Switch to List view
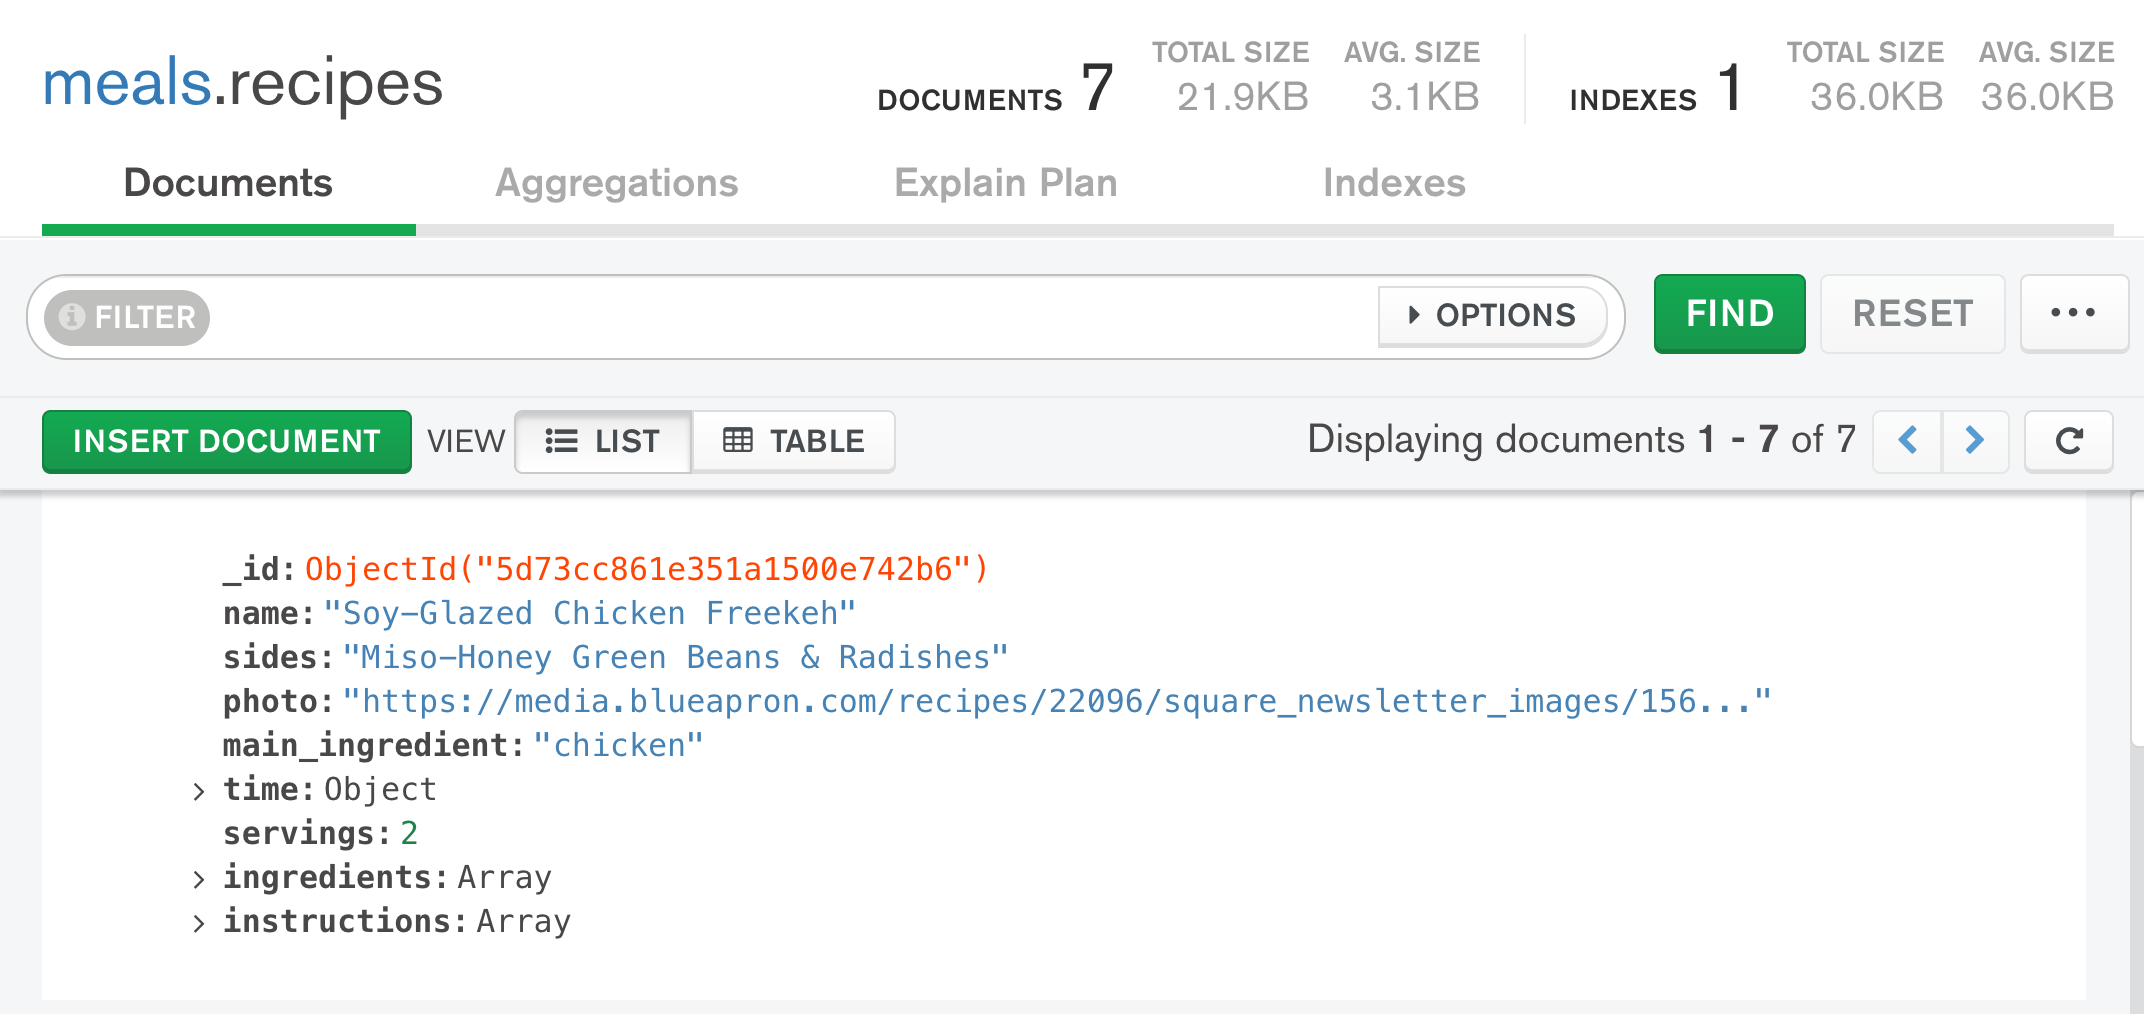Image resolution: width=2144 pixels, height=1014 pixels. pyautogui.click(x=603, y=441)
